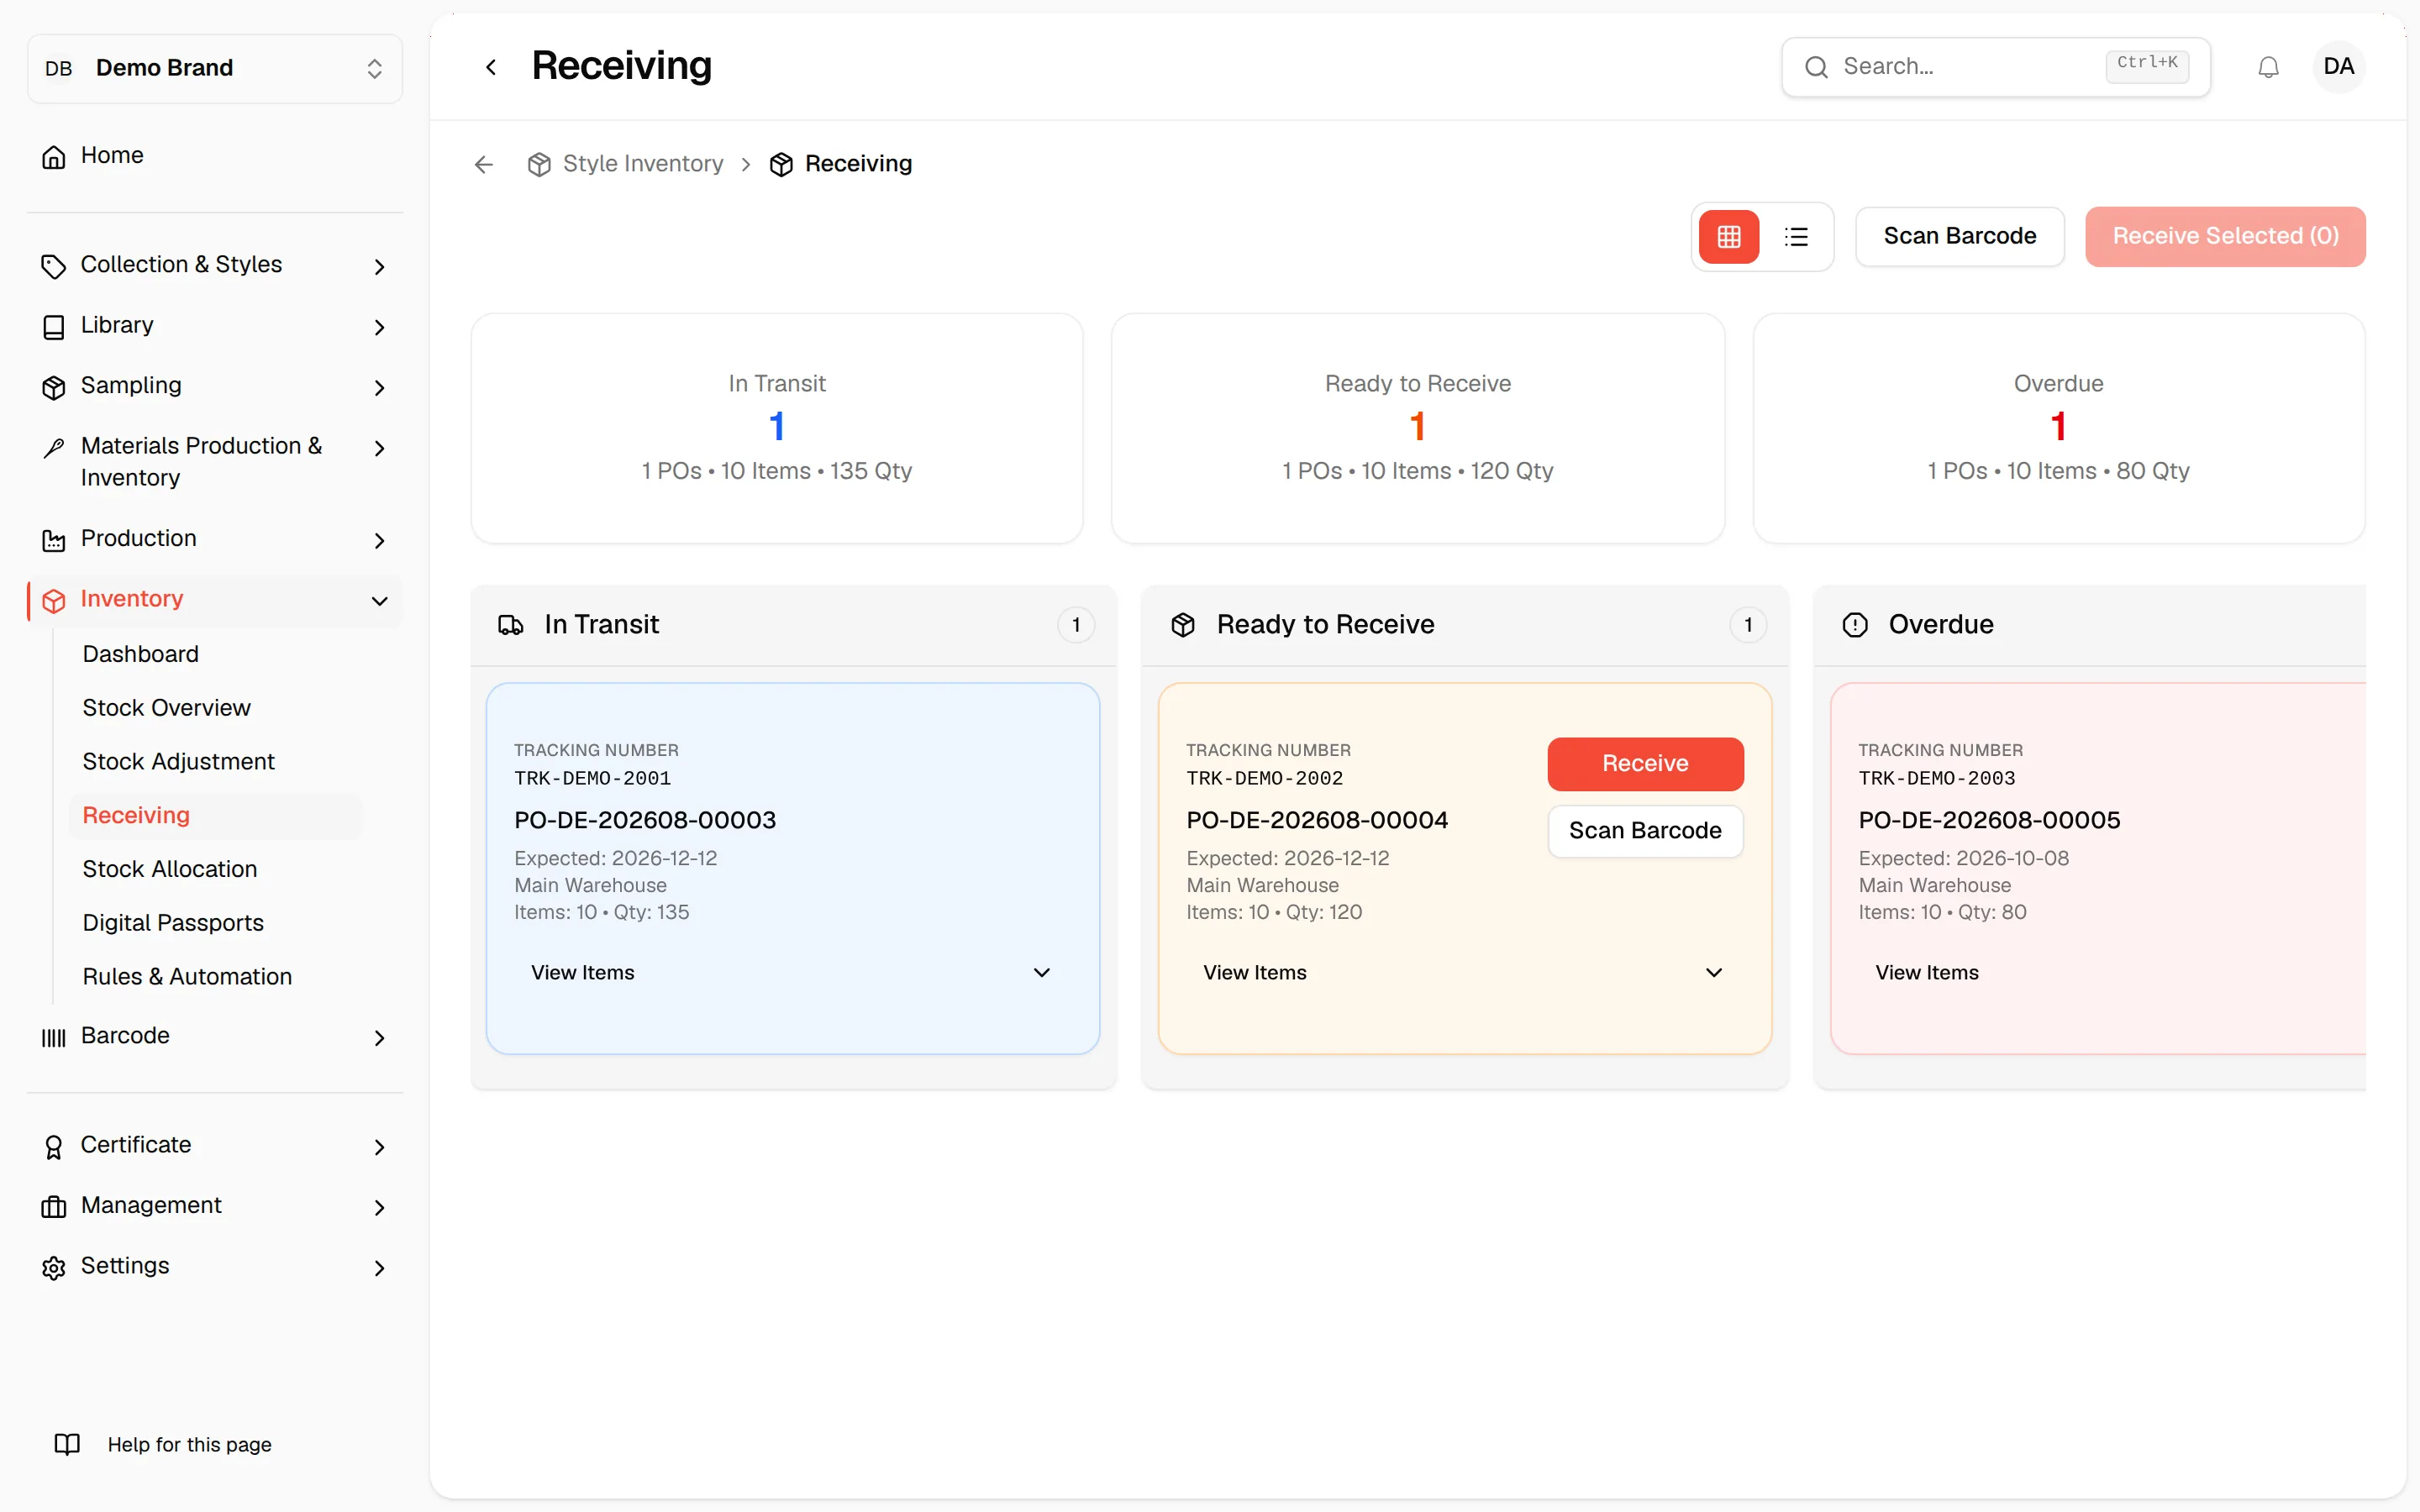The width and height of the screenshot is (2420, 1512).
Task: Open Inventory Dashboard page
Action: tap(141, 654)
